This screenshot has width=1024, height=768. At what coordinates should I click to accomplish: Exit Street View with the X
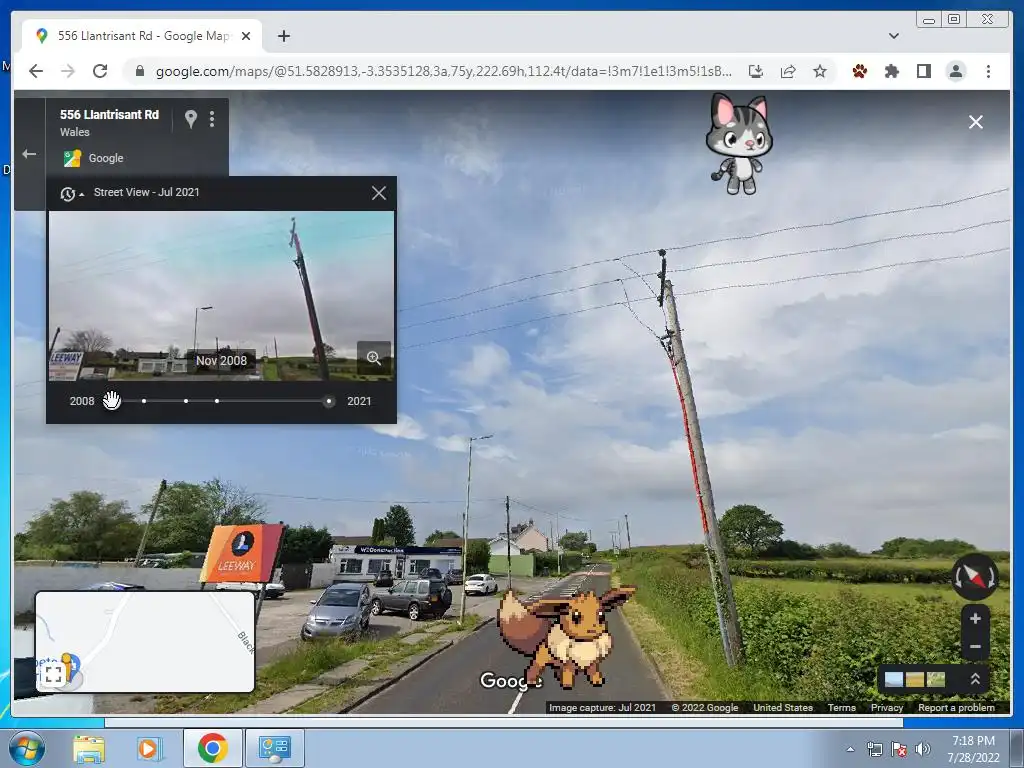coord(976,122)
